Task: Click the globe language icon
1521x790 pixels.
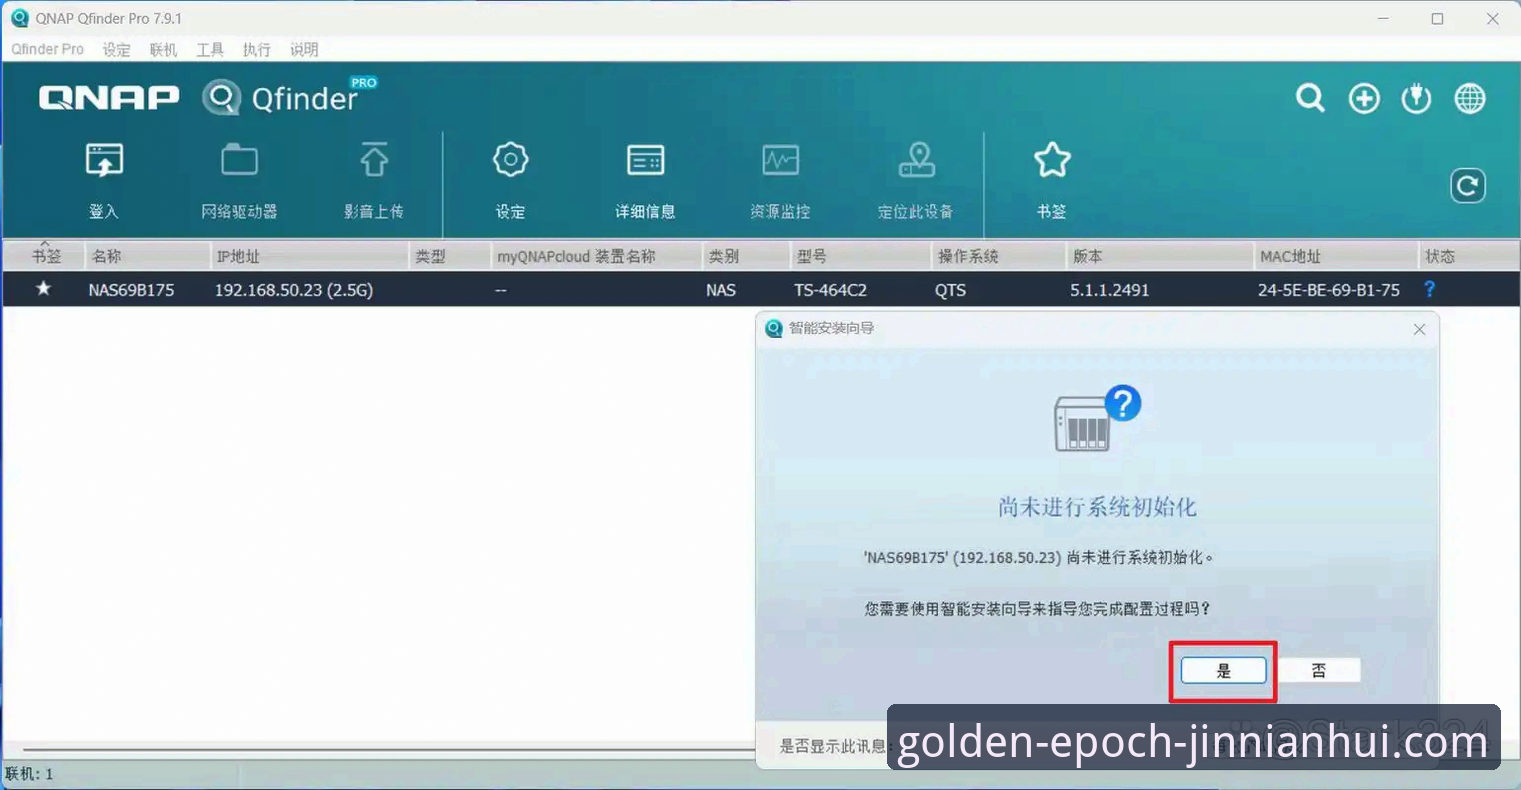Action: (1469, 98)
